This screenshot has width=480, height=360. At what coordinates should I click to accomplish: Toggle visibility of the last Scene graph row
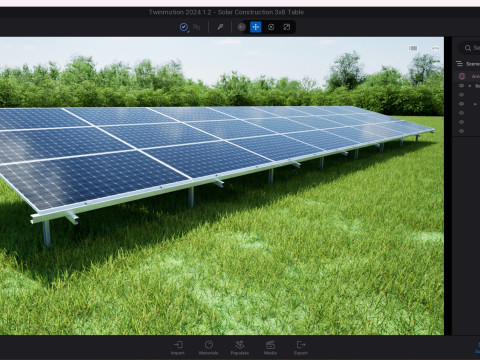[461, 131]
